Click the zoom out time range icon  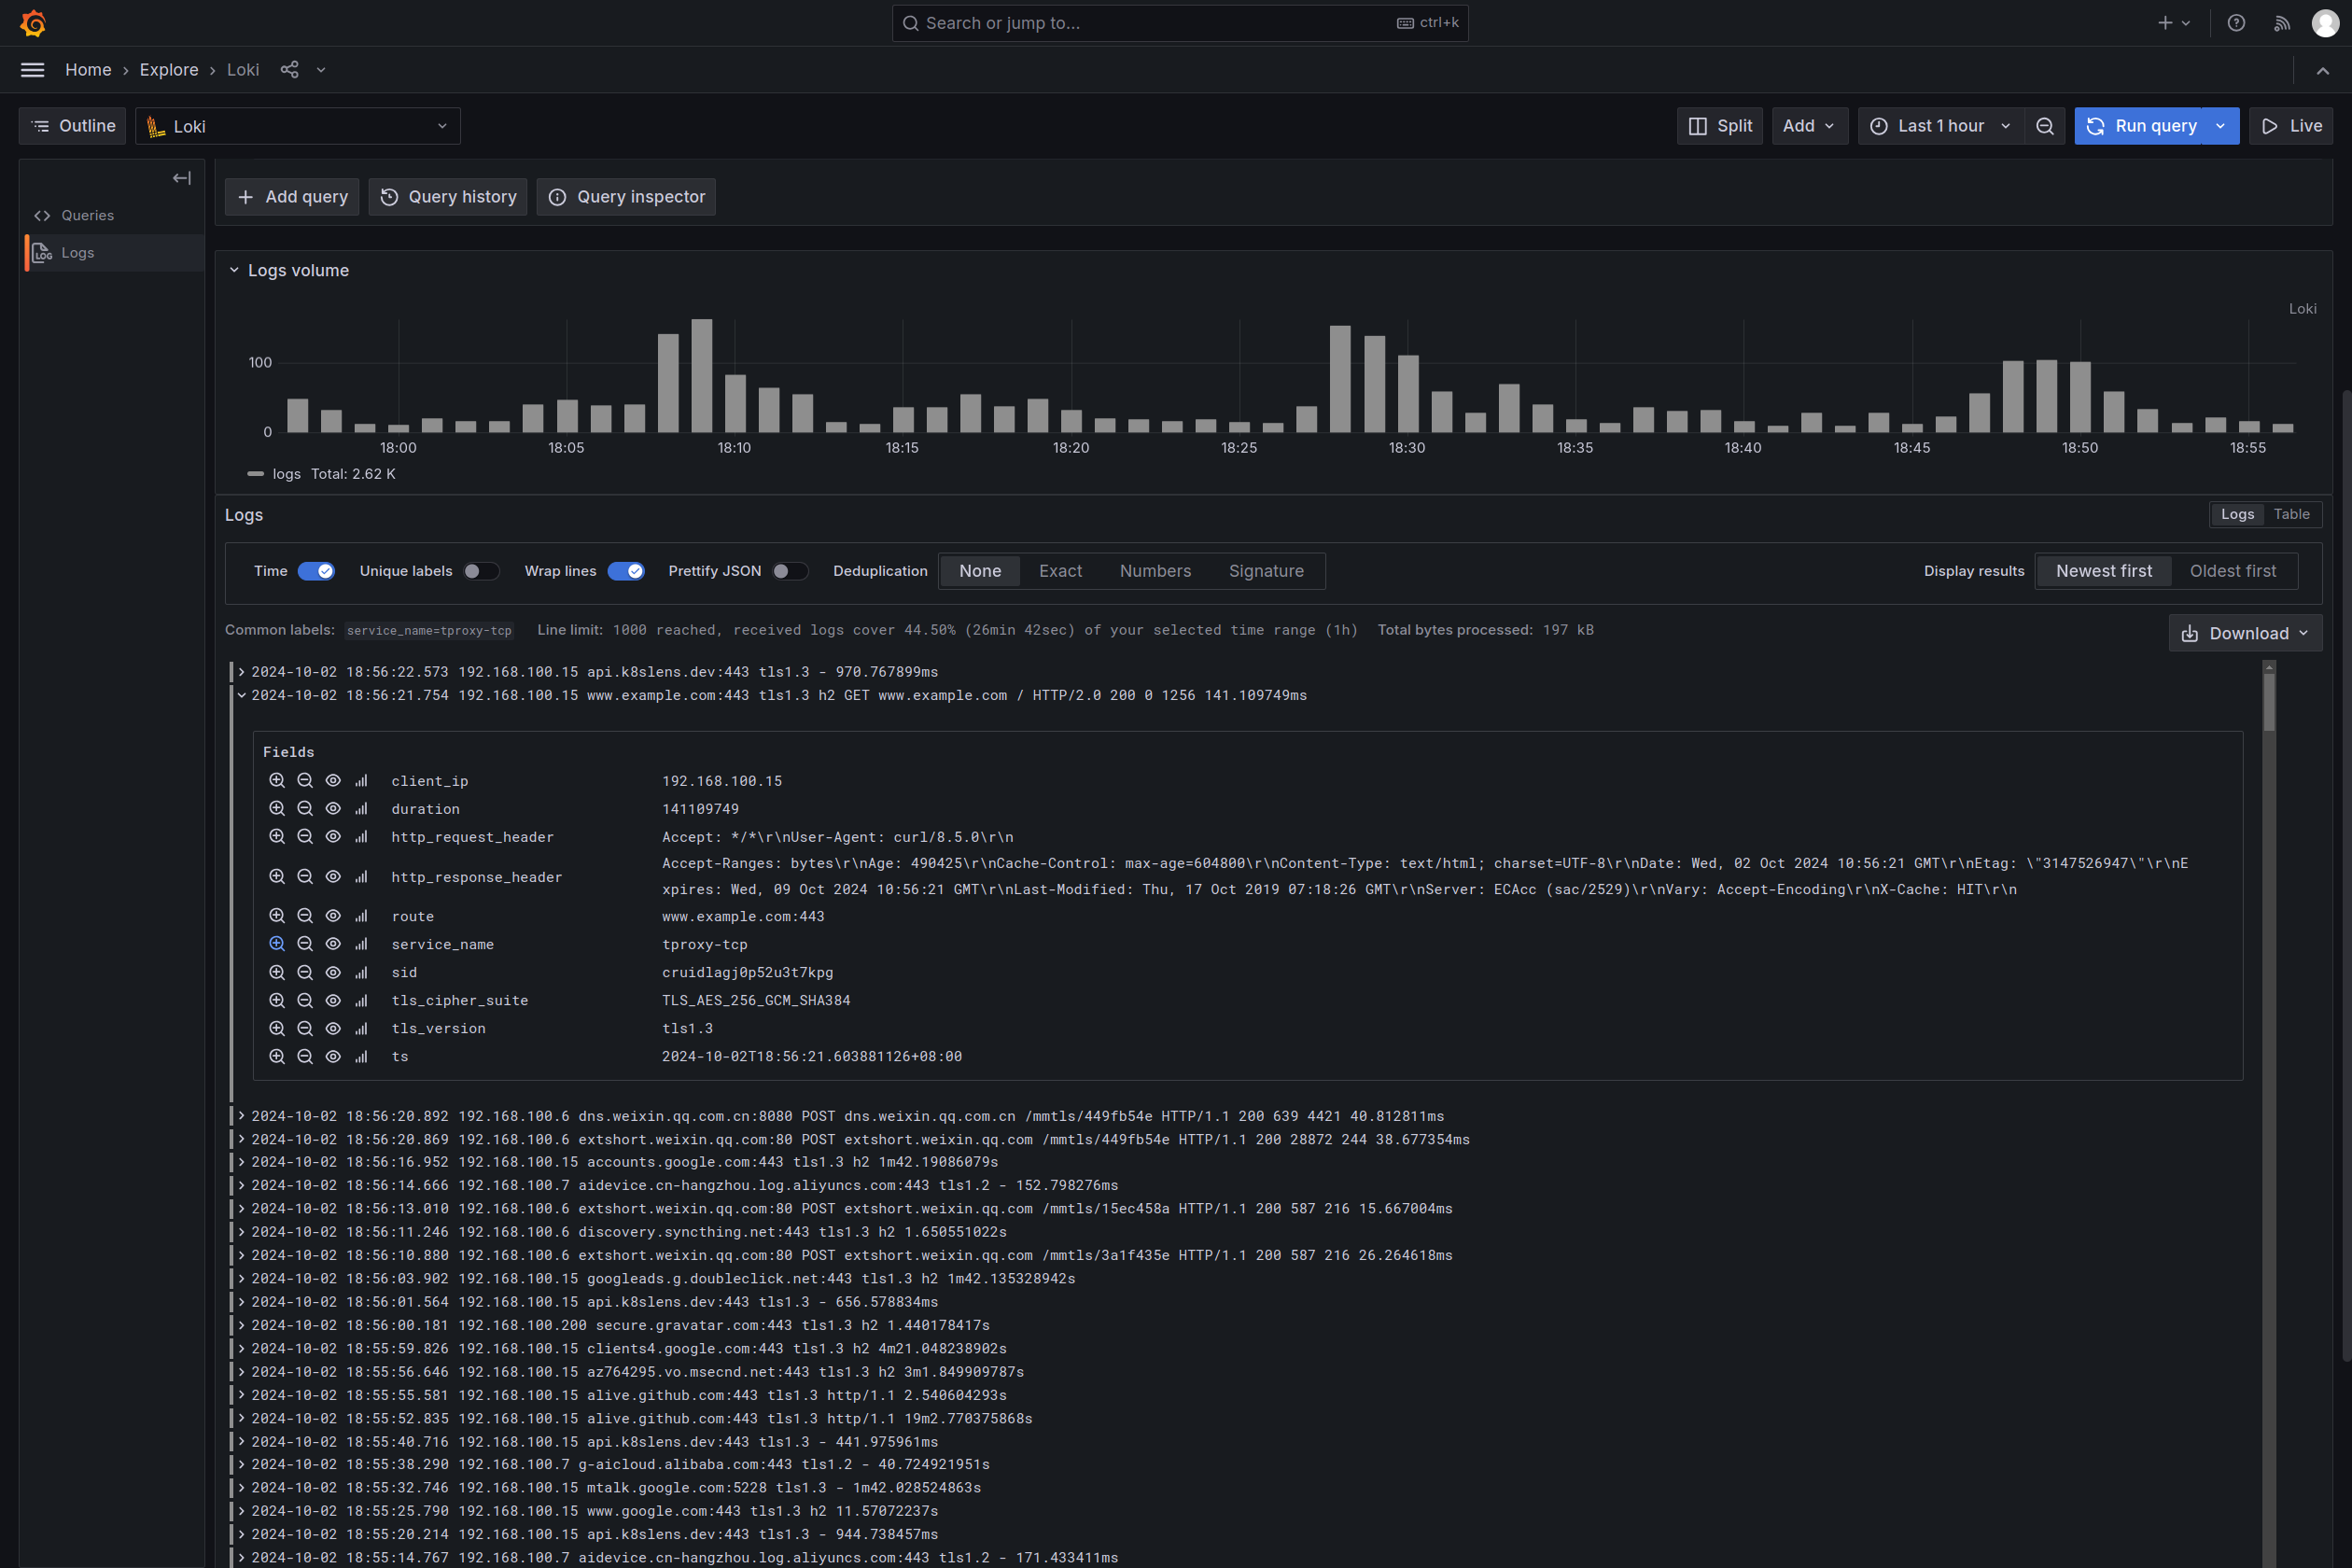pos(2045,126)
